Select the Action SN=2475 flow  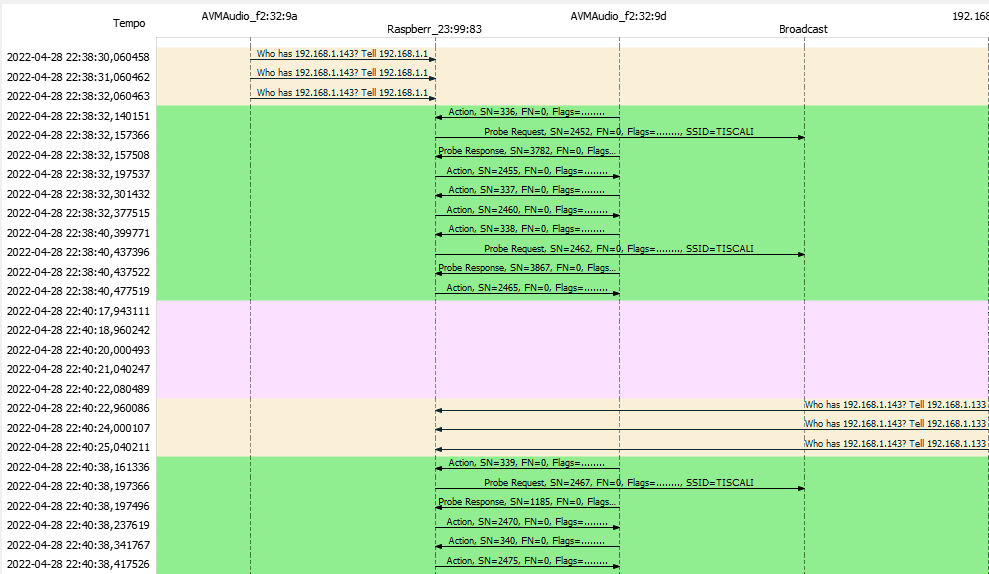[x=527, y=561]
